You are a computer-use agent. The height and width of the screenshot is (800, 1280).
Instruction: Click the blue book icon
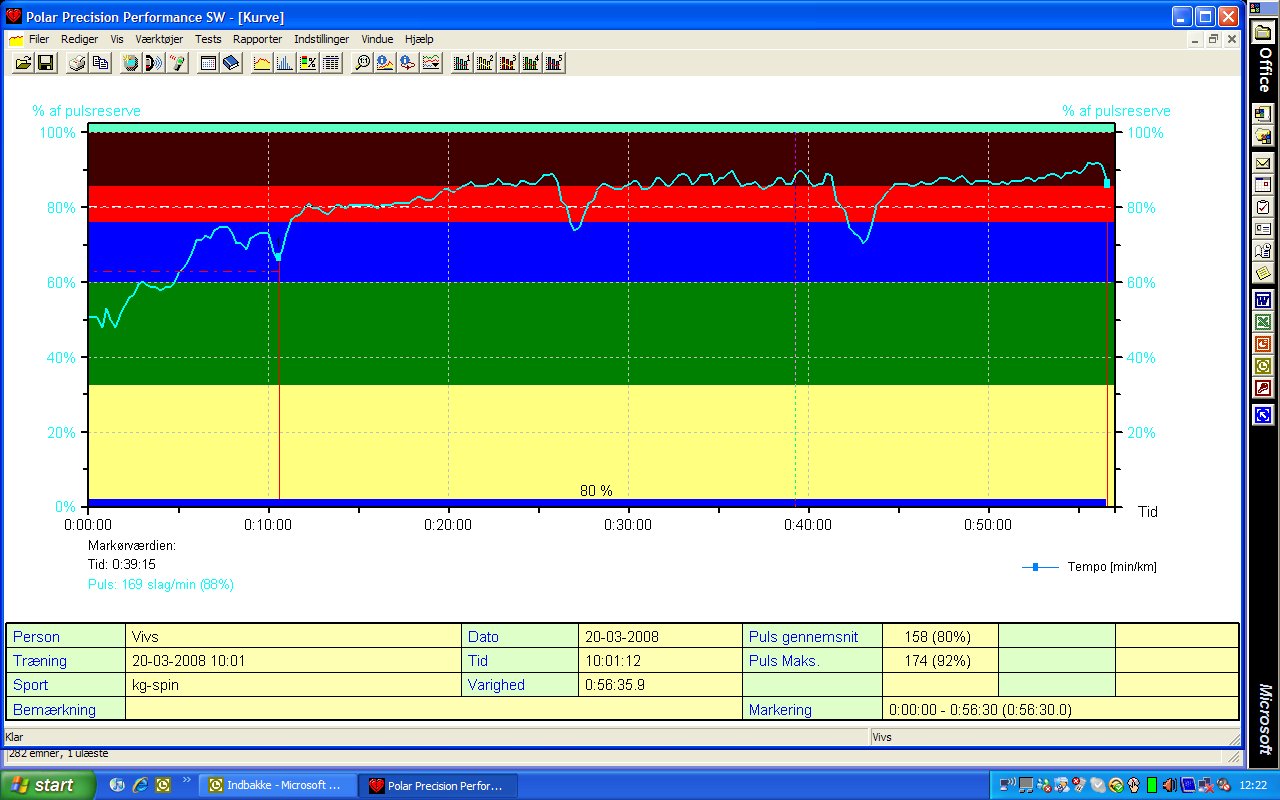tap(230, 63)
